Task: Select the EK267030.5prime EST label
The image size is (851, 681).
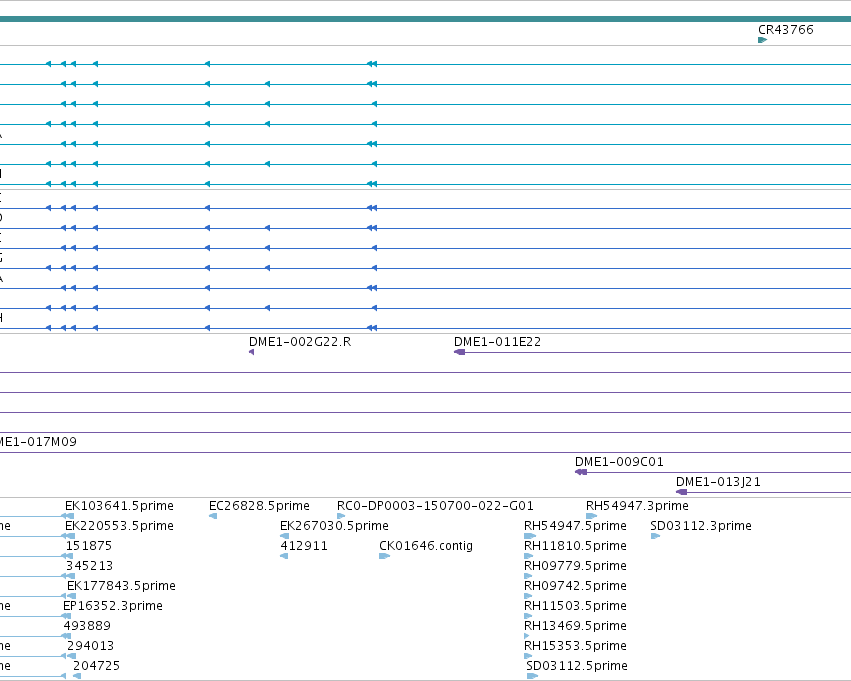Action: (334, 526)
